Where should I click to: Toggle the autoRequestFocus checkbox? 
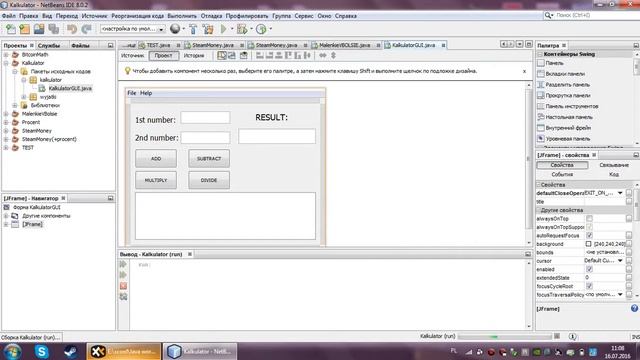point(589,236)
